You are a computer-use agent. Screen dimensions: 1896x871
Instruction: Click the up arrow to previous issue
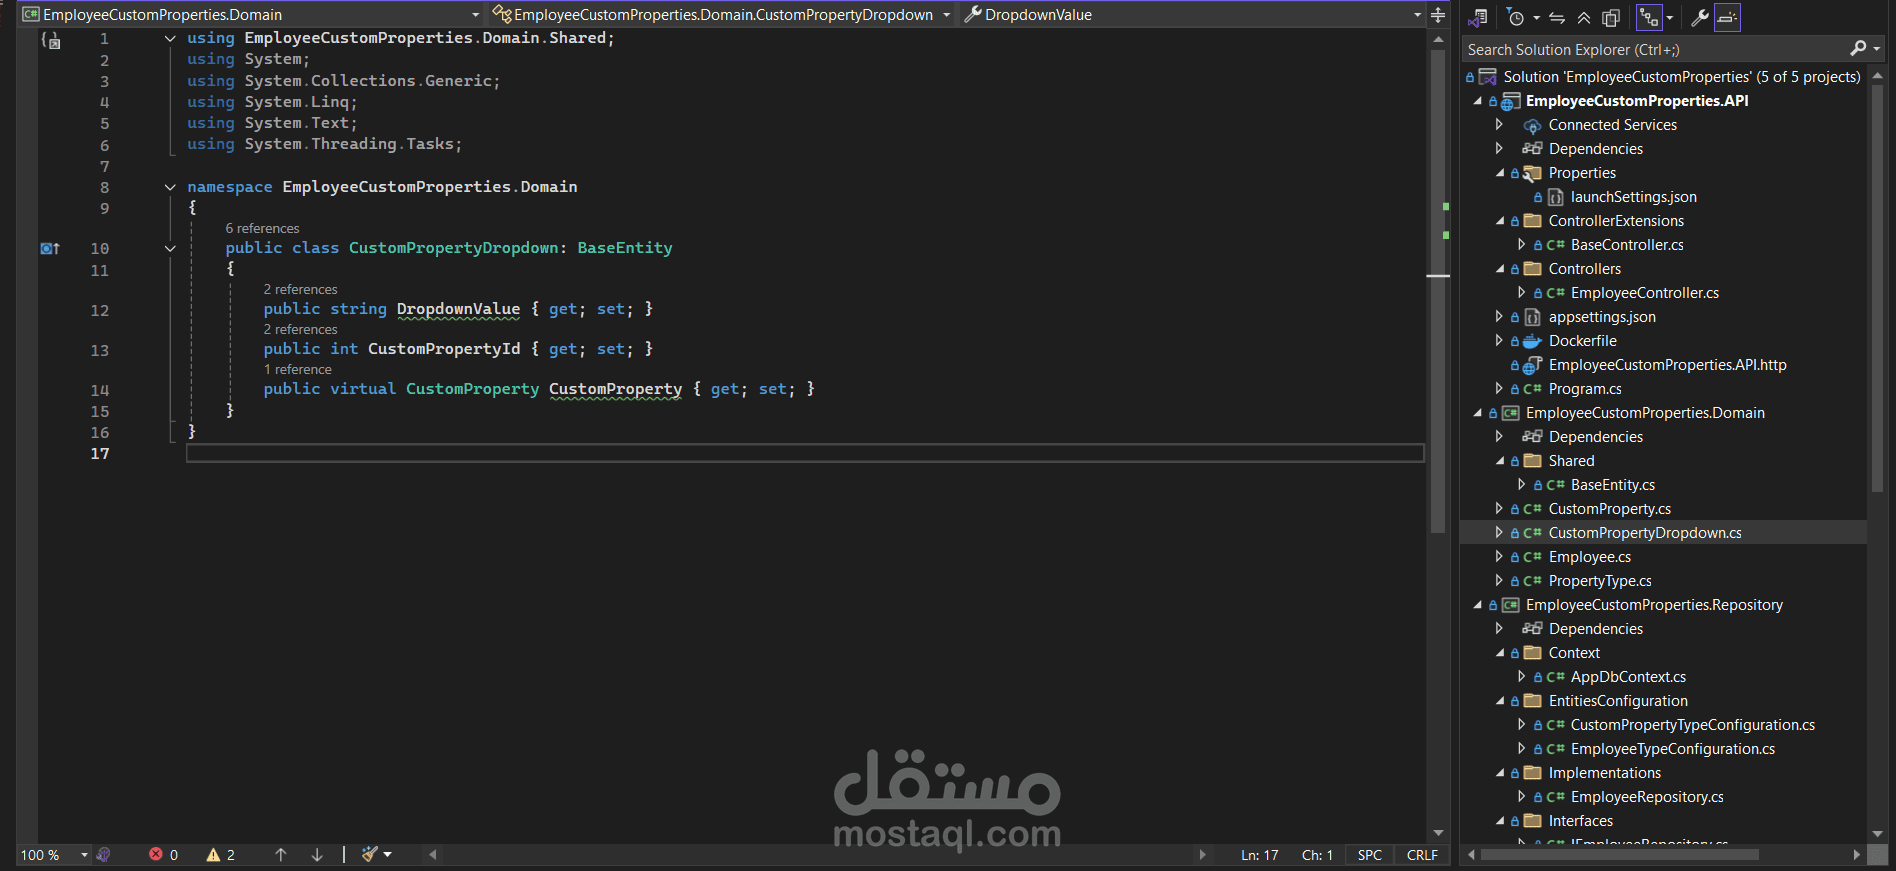click(281, 854)
